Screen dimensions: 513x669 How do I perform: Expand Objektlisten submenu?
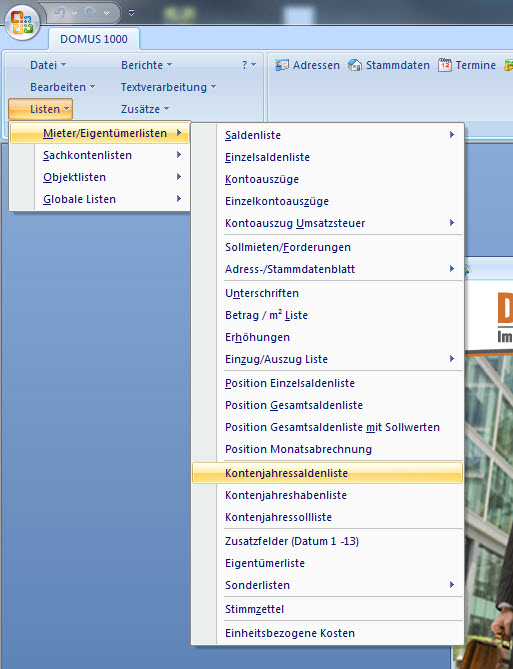point(99,177)
